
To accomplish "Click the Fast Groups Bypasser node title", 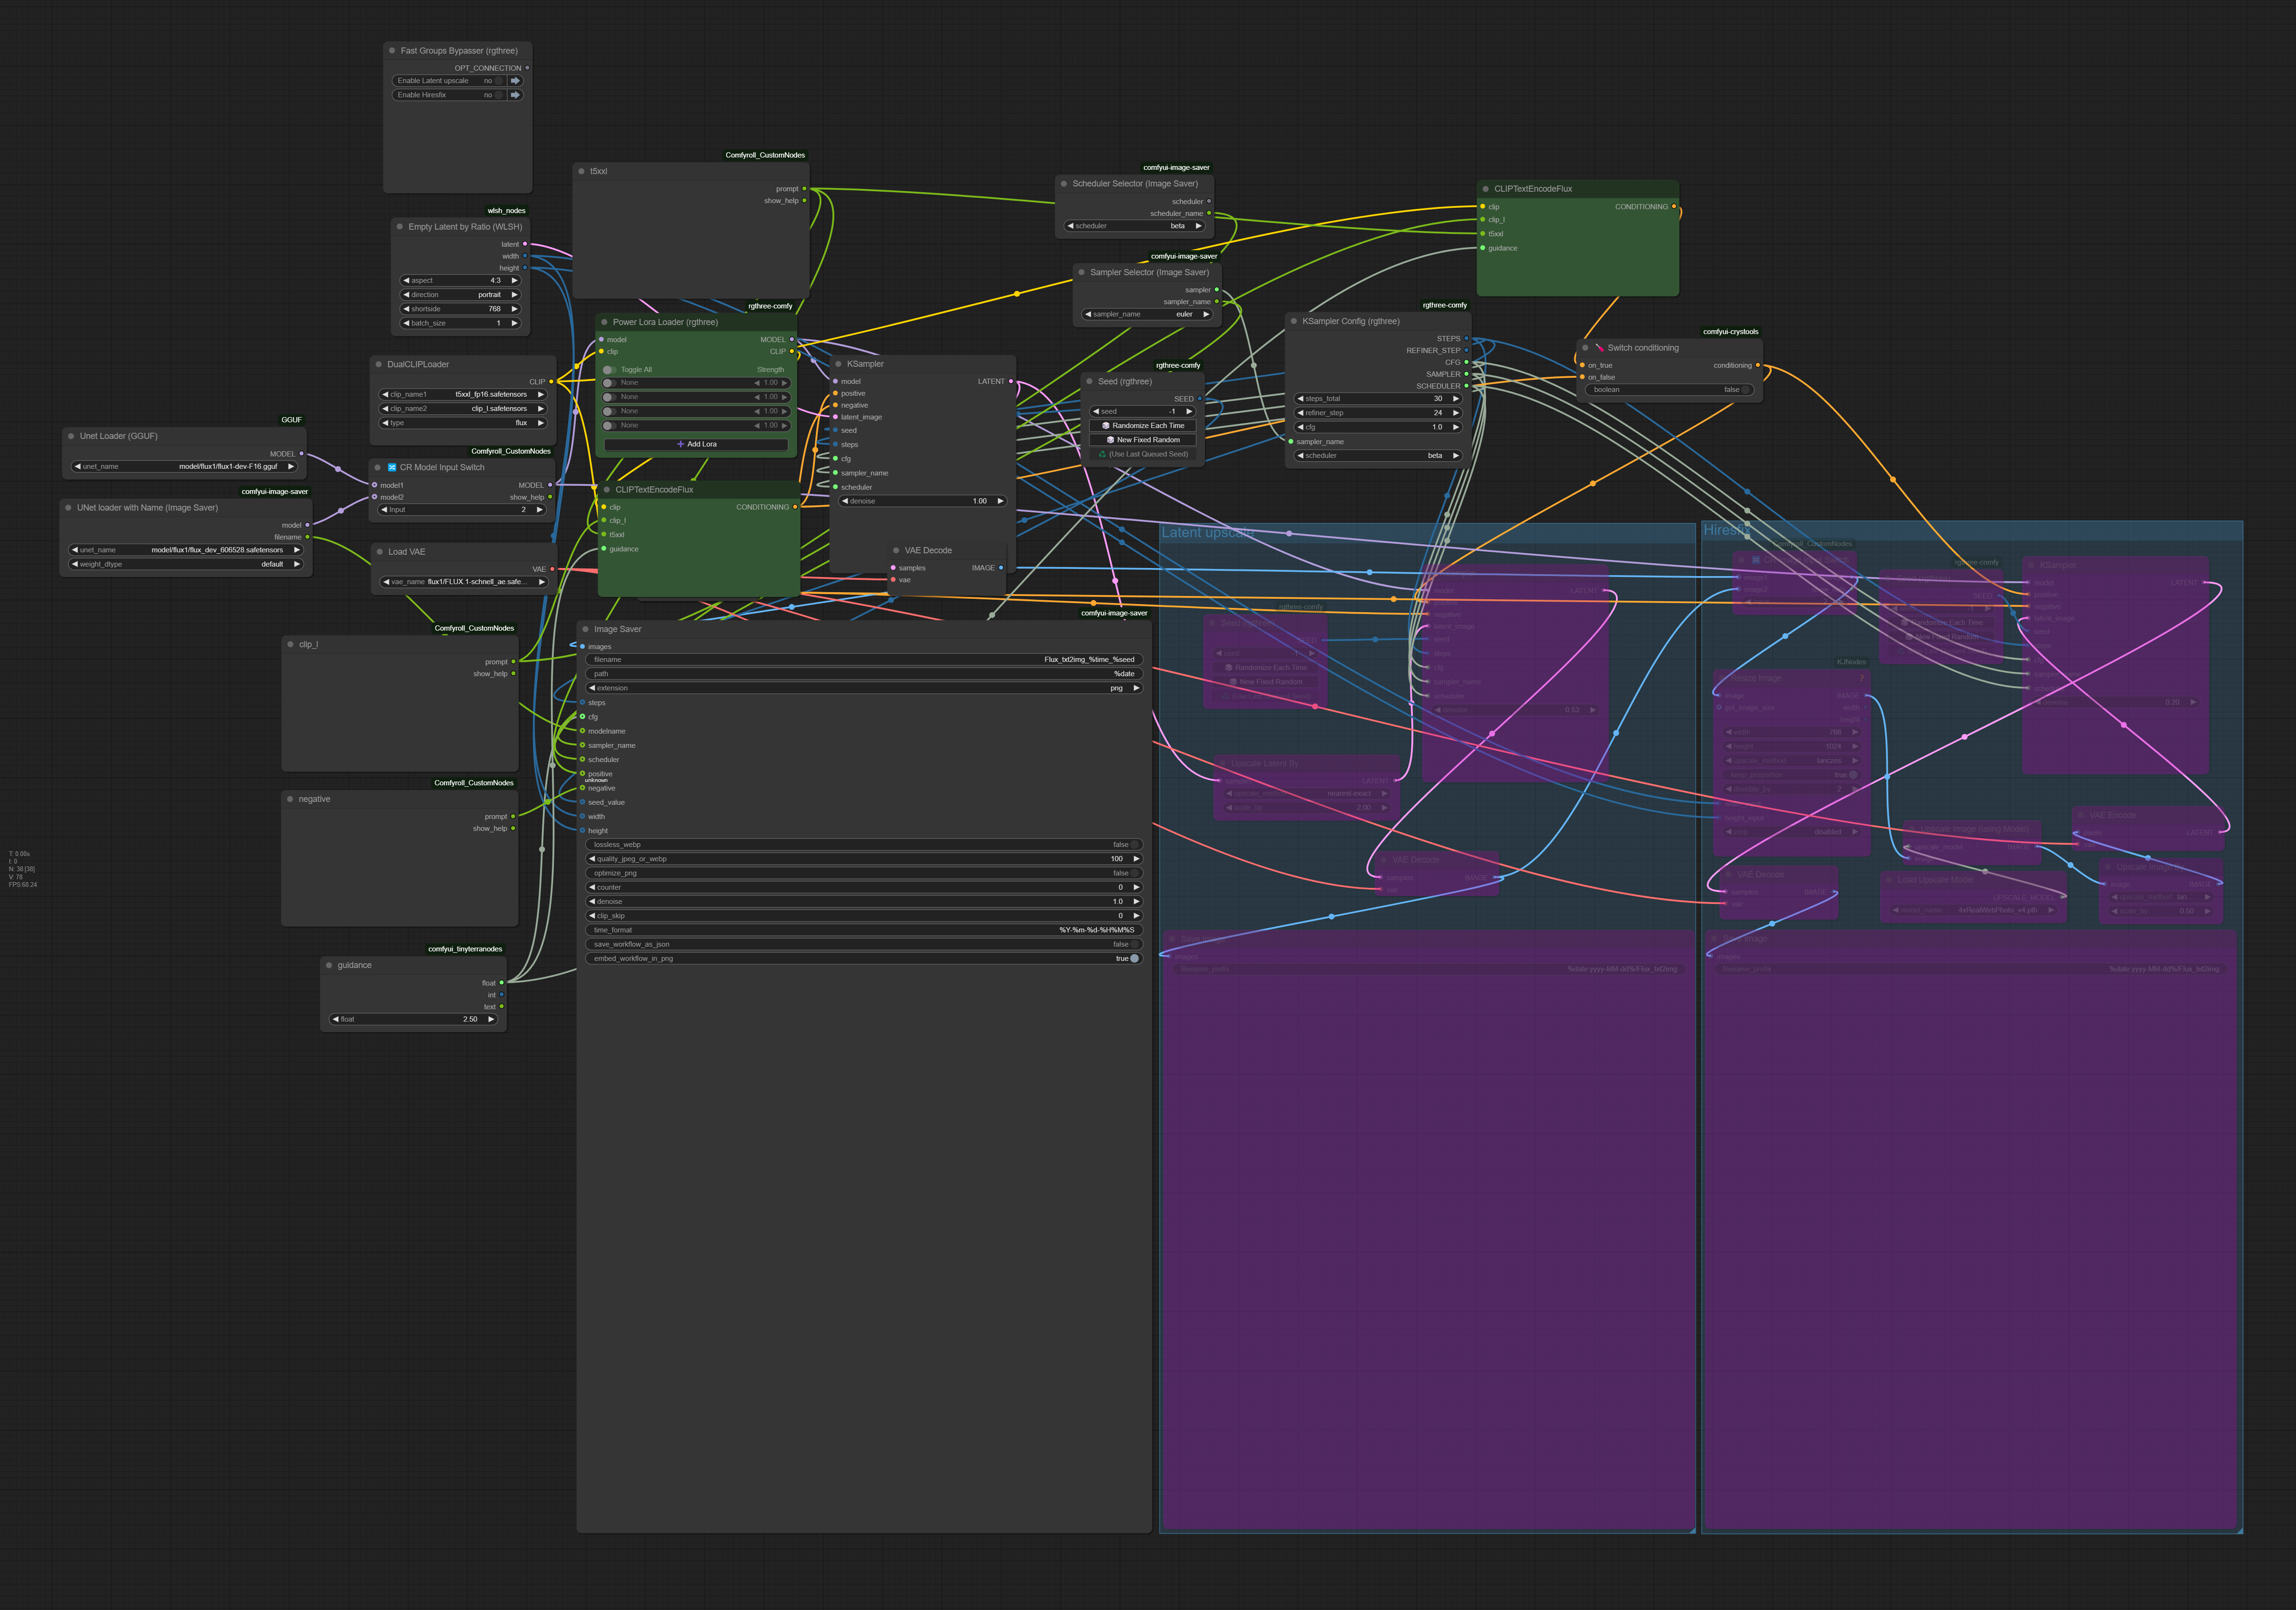I will tap(459, 50).
